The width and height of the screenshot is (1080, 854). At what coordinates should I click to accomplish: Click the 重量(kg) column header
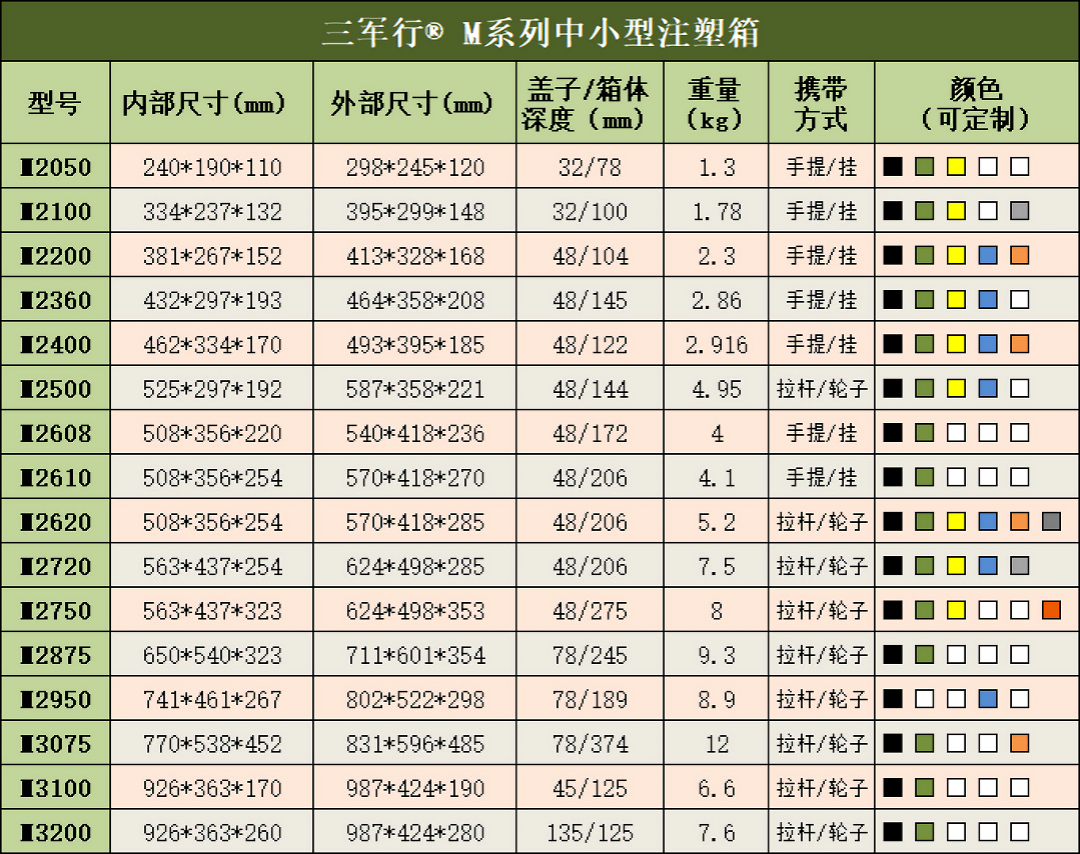714,104
